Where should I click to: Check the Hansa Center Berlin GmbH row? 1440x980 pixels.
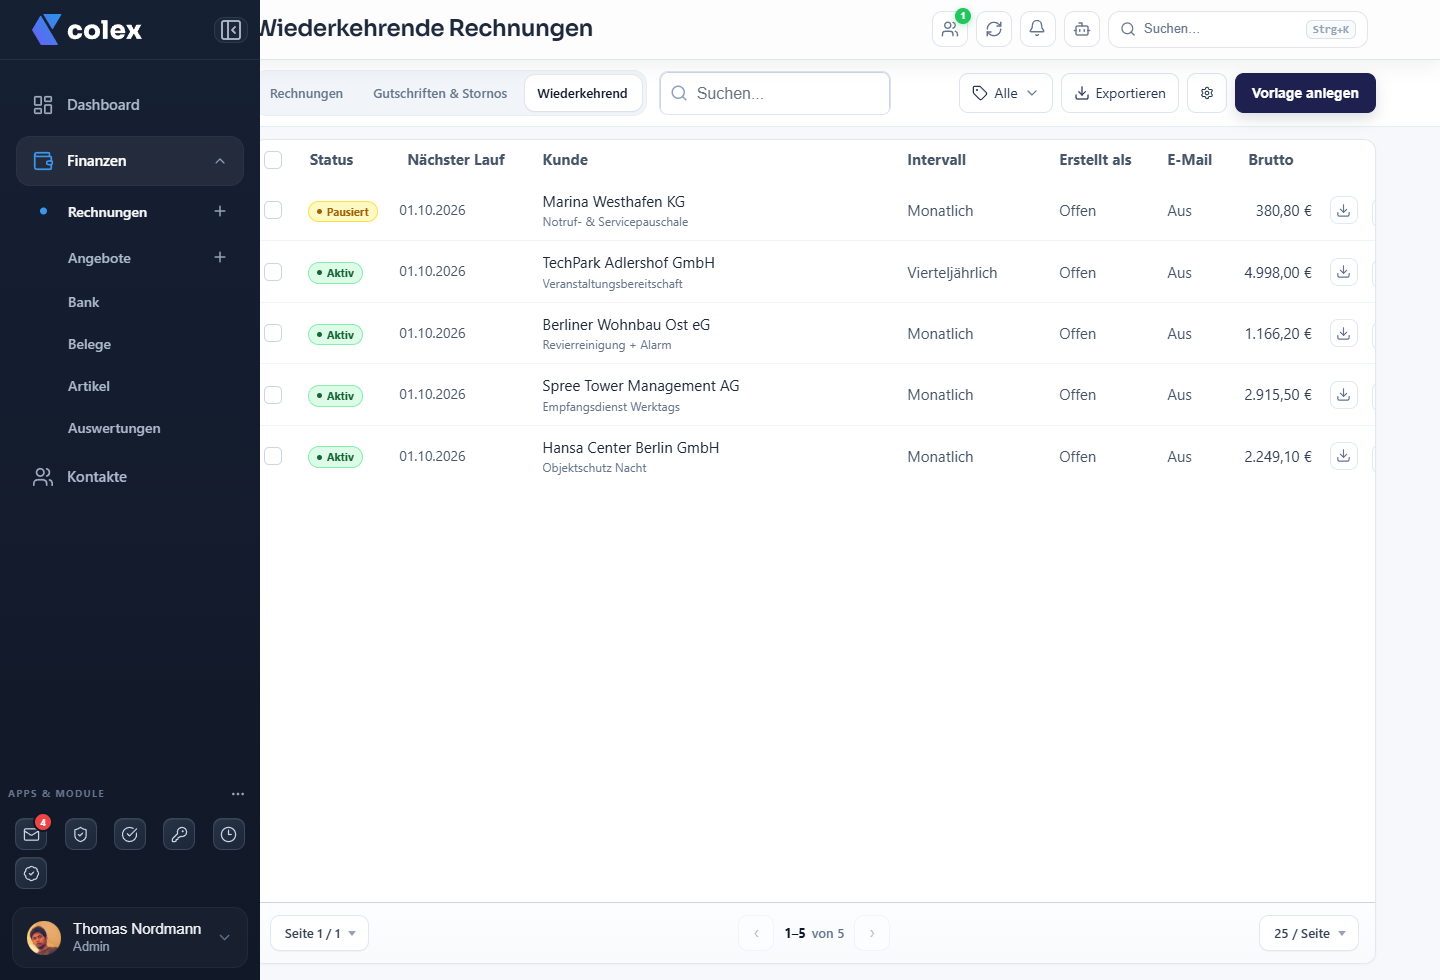273,456
